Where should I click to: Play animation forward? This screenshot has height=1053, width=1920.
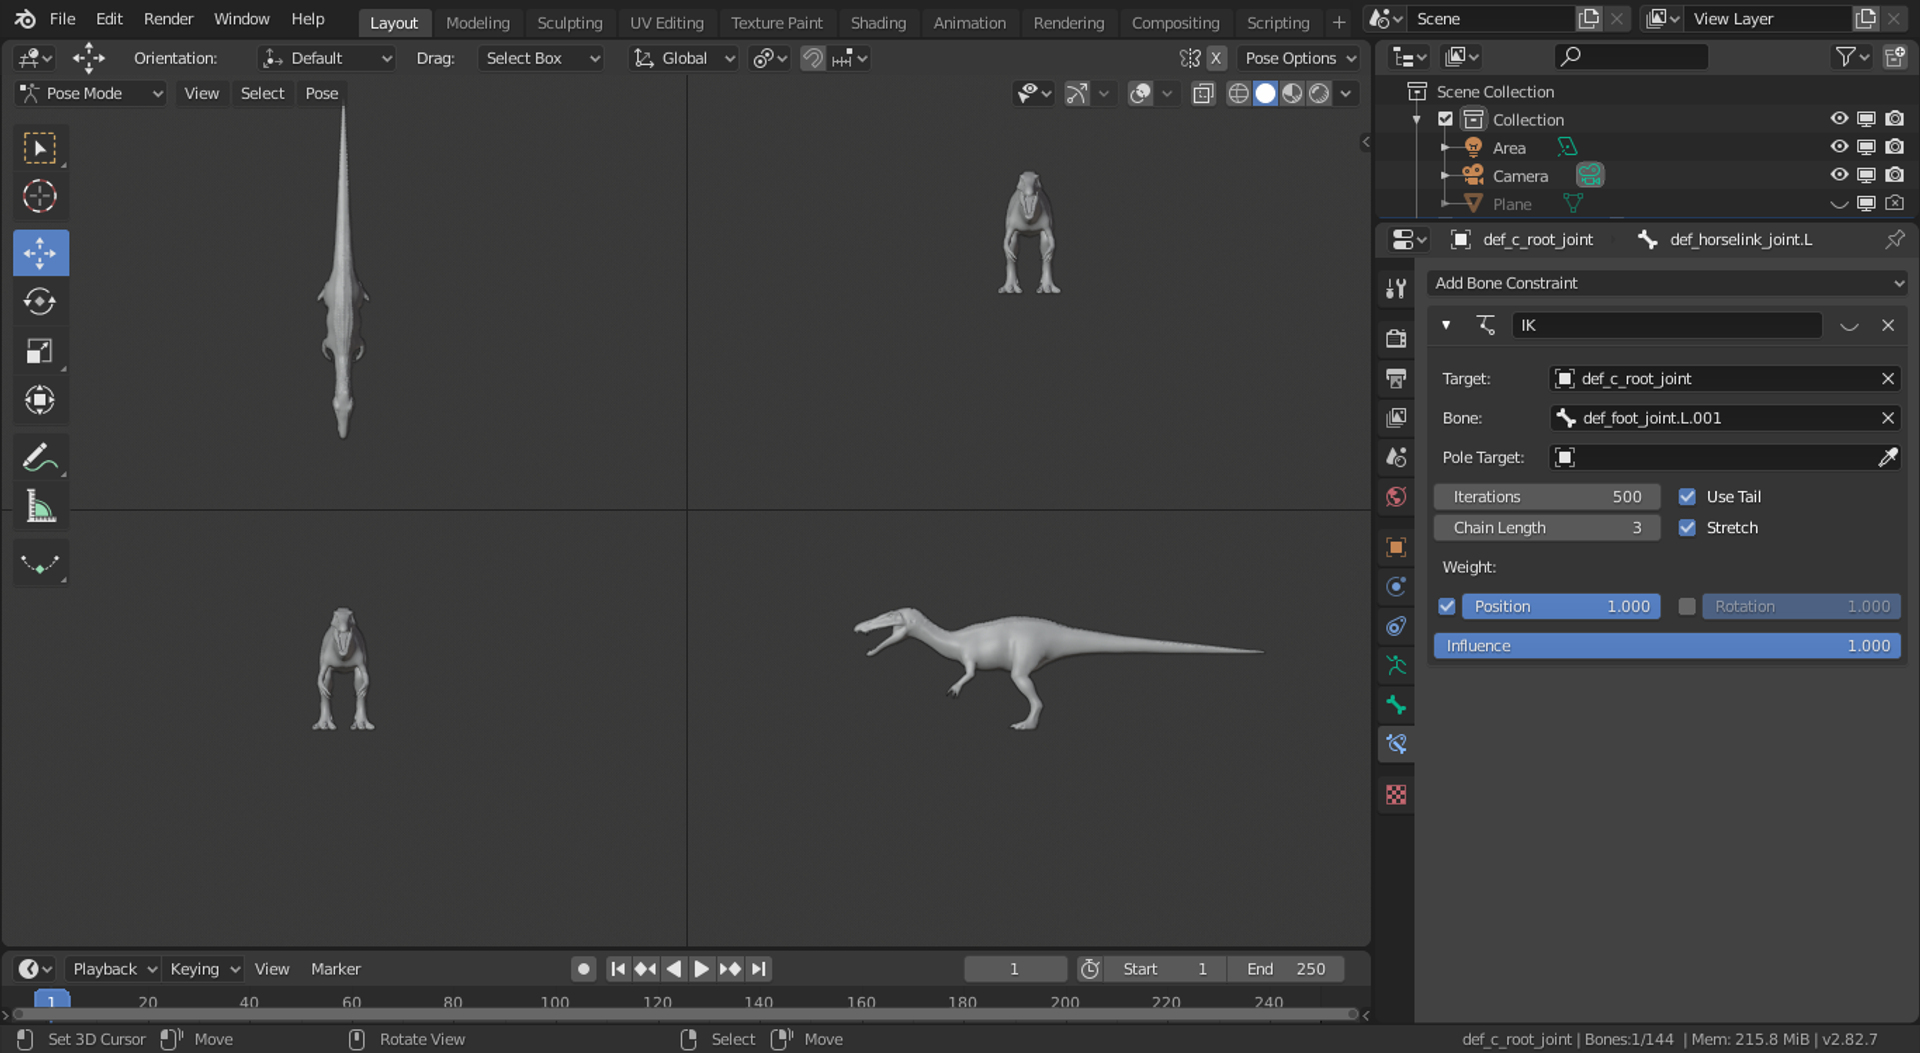coord(701,968)
